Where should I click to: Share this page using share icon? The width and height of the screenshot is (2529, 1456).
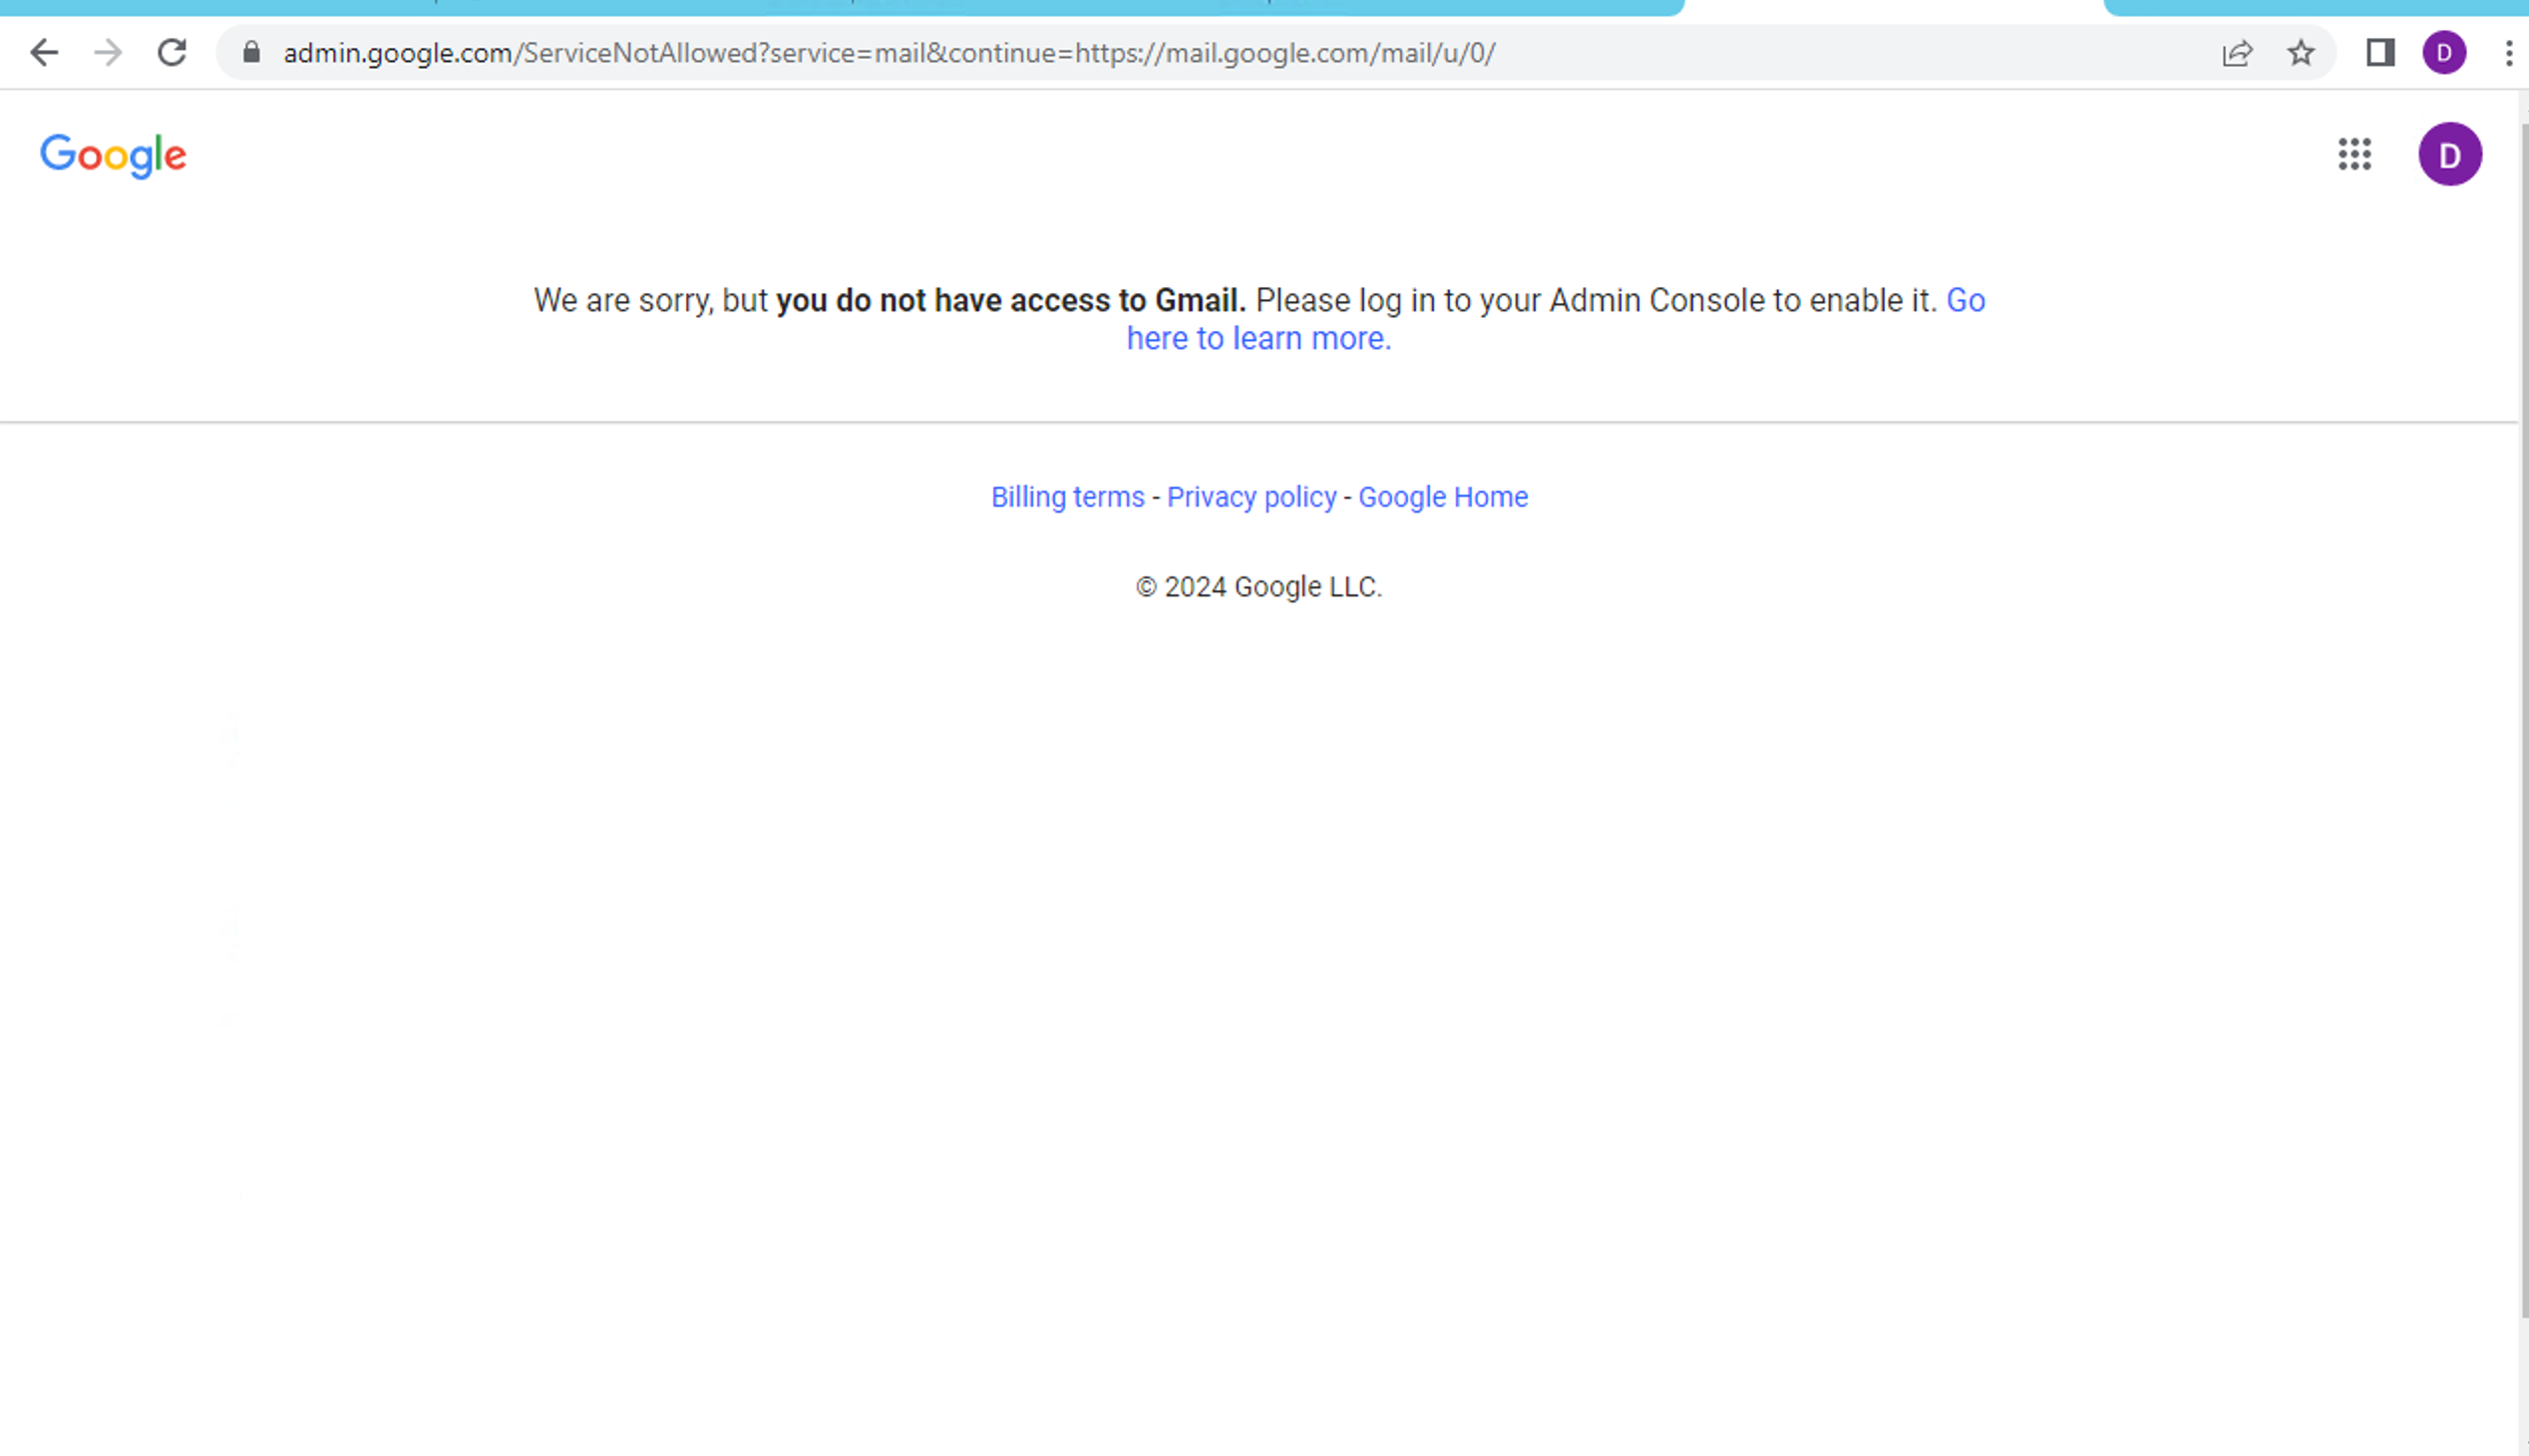[2237, 52]
